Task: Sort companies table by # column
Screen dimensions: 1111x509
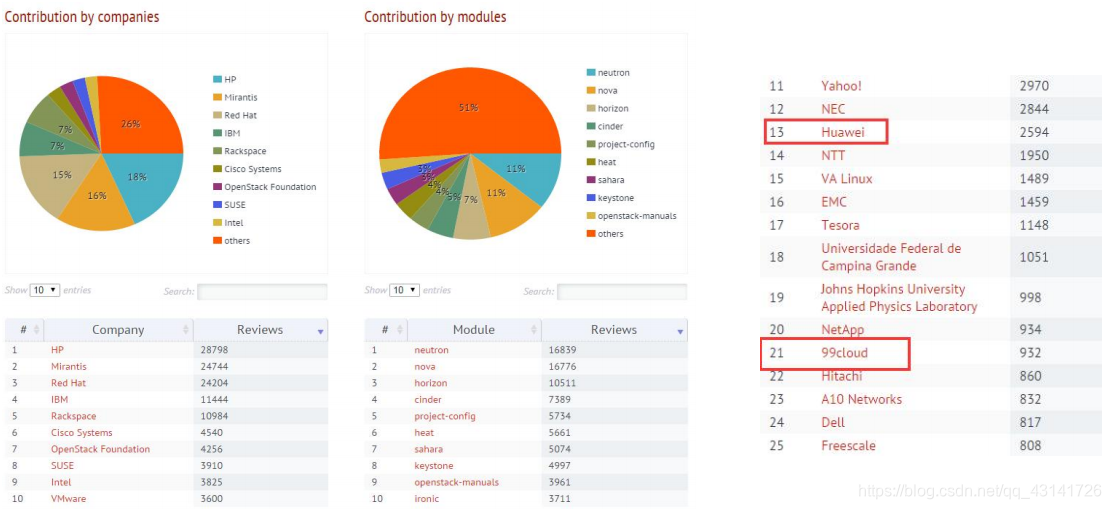Action: (24, 330)
